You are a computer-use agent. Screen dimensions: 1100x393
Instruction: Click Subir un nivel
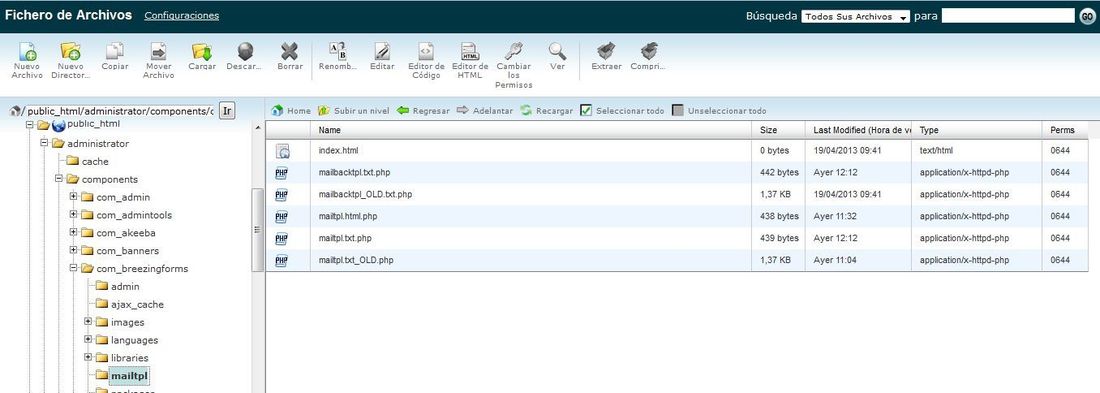(x=354, y=111)
